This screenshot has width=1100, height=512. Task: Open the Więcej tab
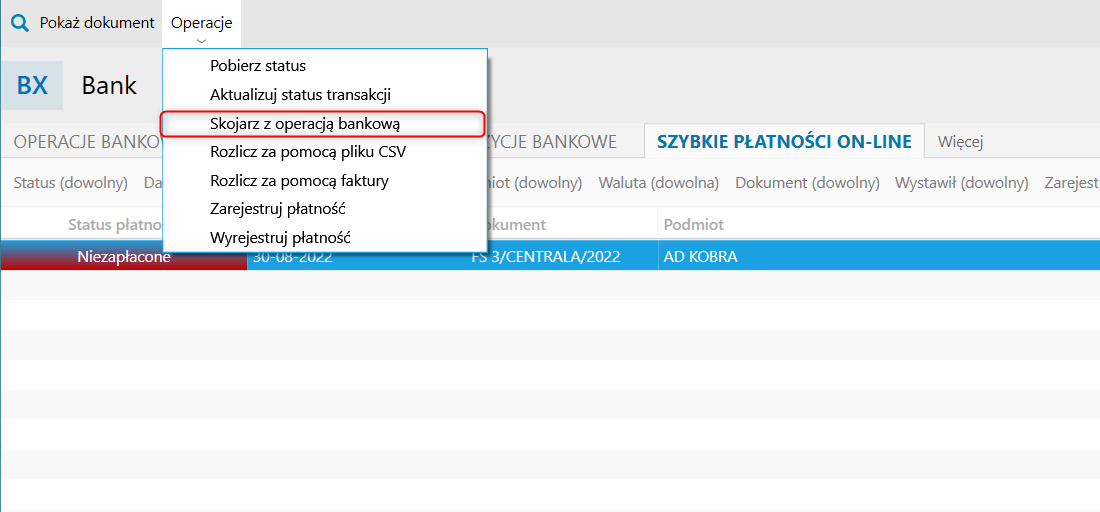coord(960,142)
